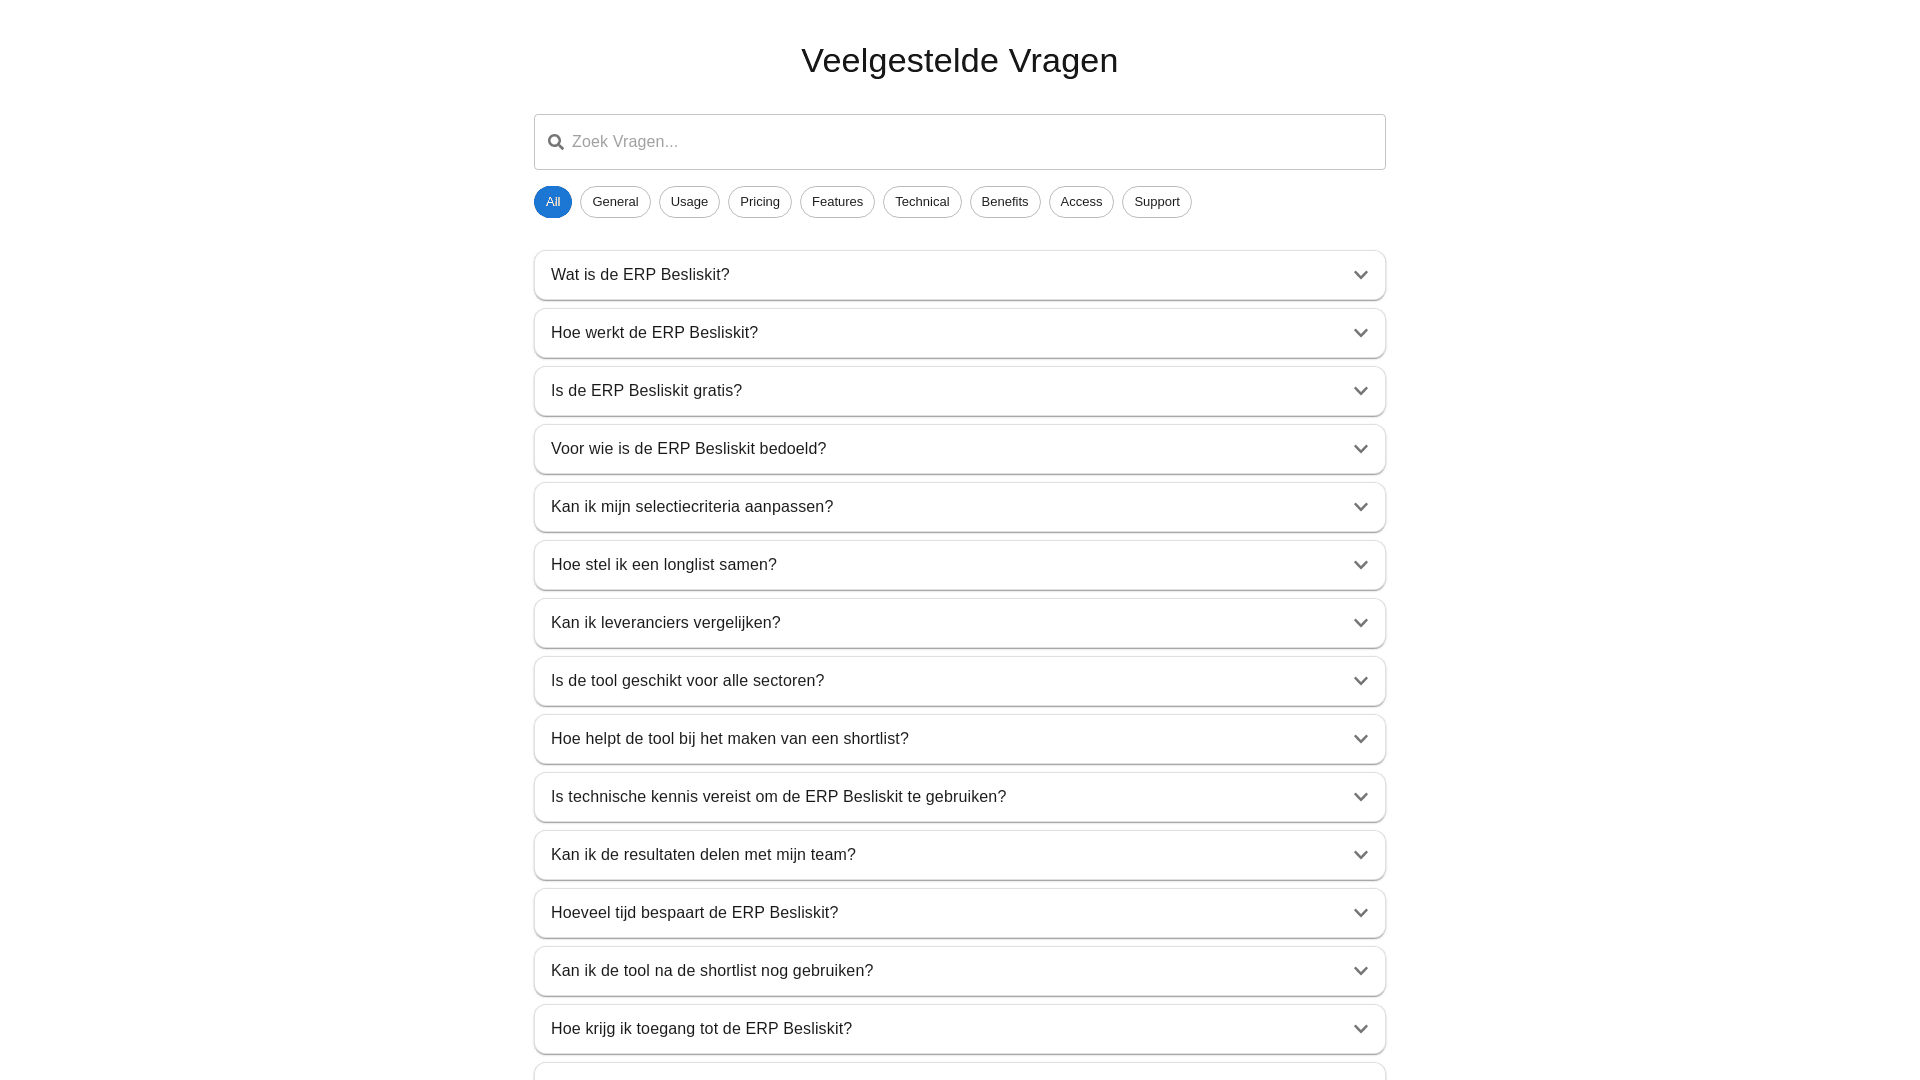Open 'Hoeveel tijd bespaart de ERP Besliskit?'

[x=694, y=913]
